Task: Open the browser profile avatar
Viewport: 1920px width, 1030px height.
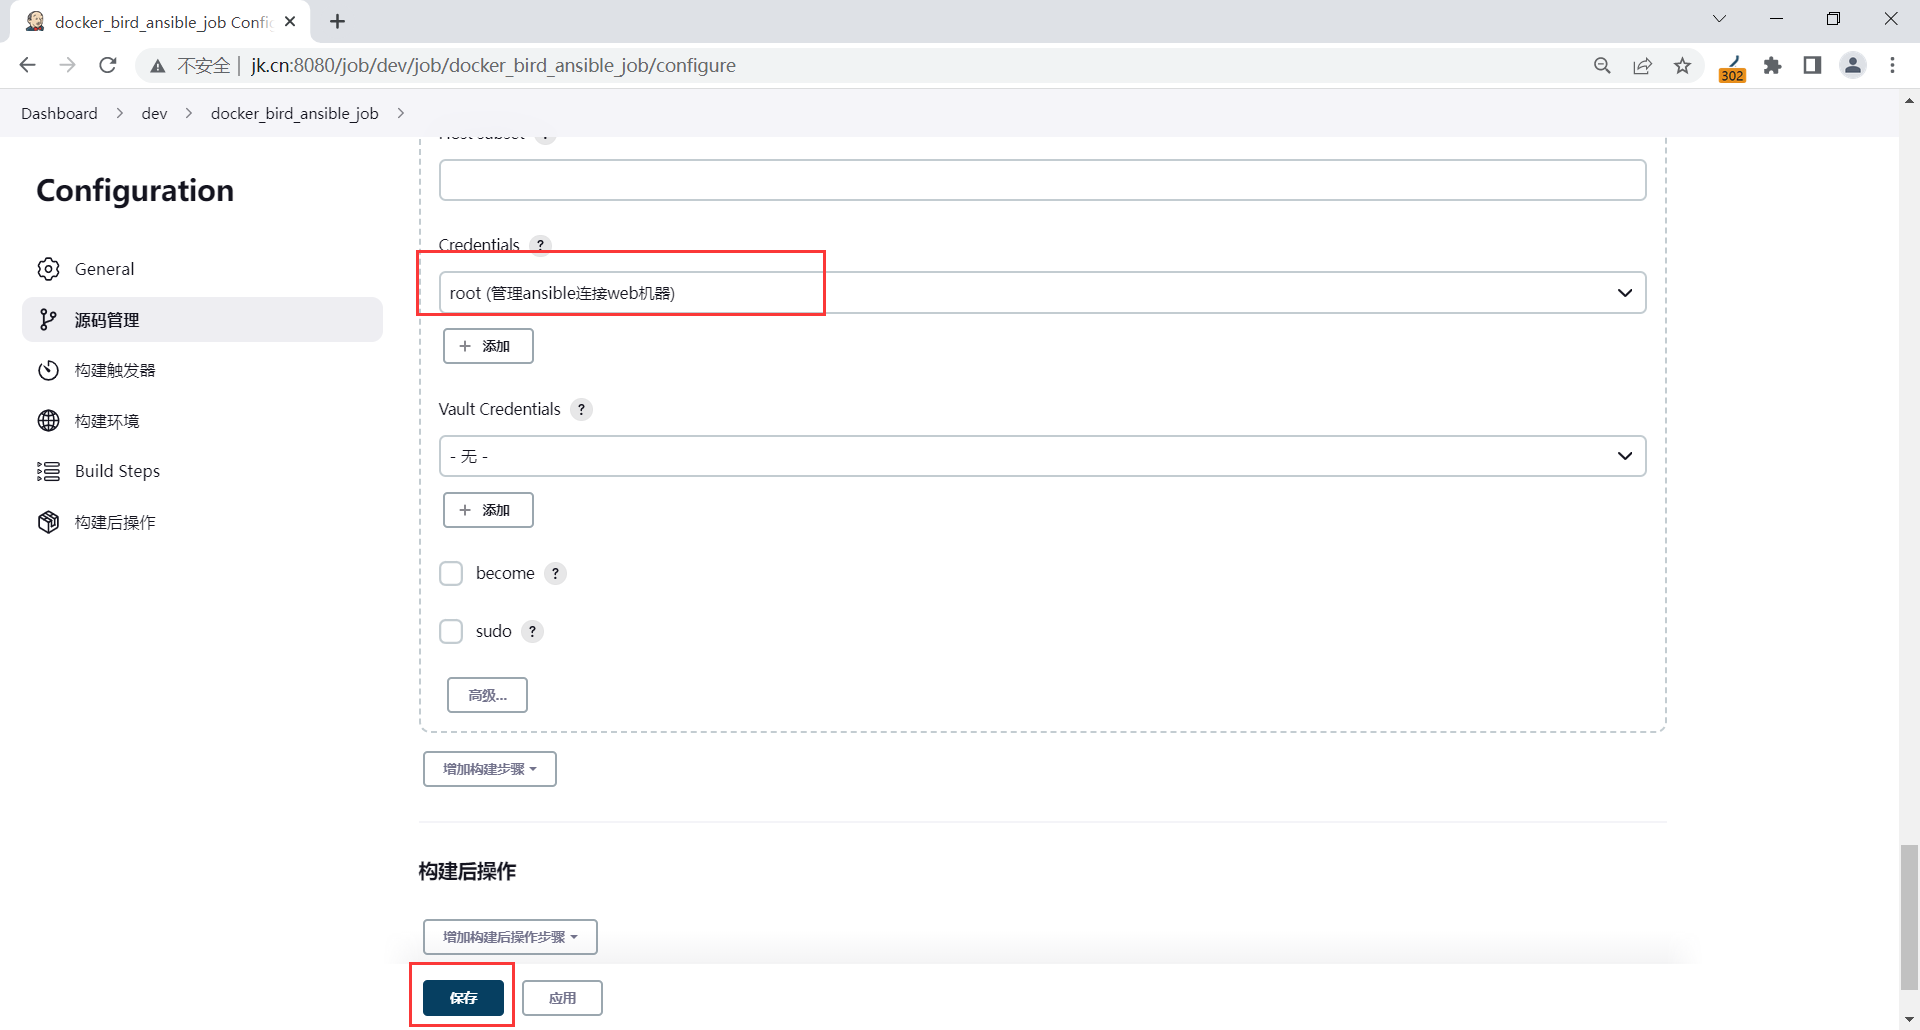Action: 1853,65
